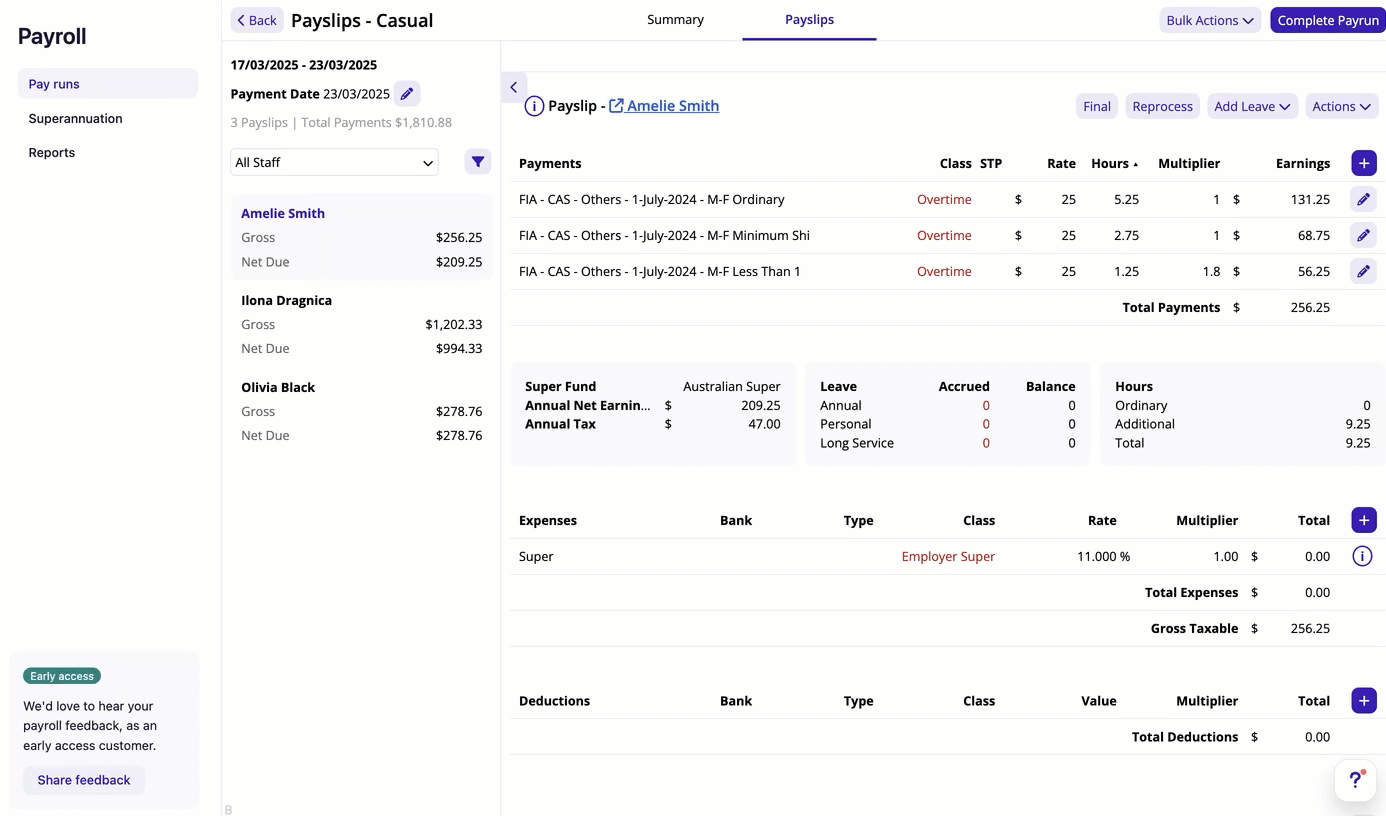Mark the payslip as Final
This screenshot has width=1386, height=816.
(1097, 106)
